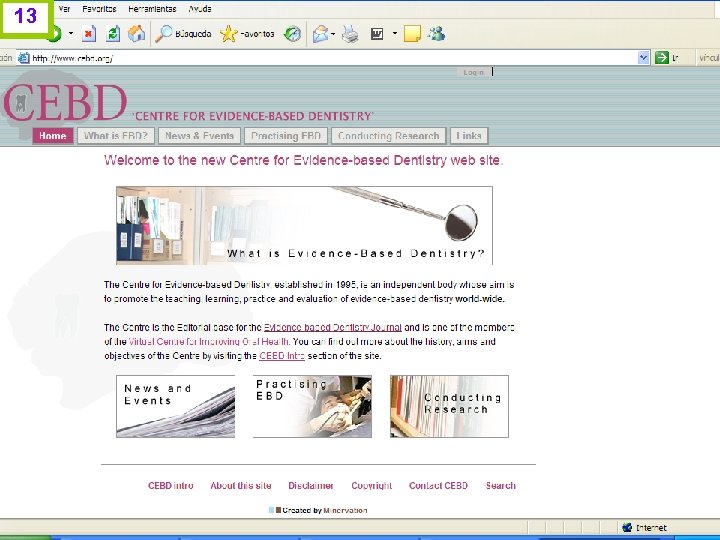Screen dimensions: 720x540
Task: Click the Edit (W) document icon
Action: [x=377, y=34]
